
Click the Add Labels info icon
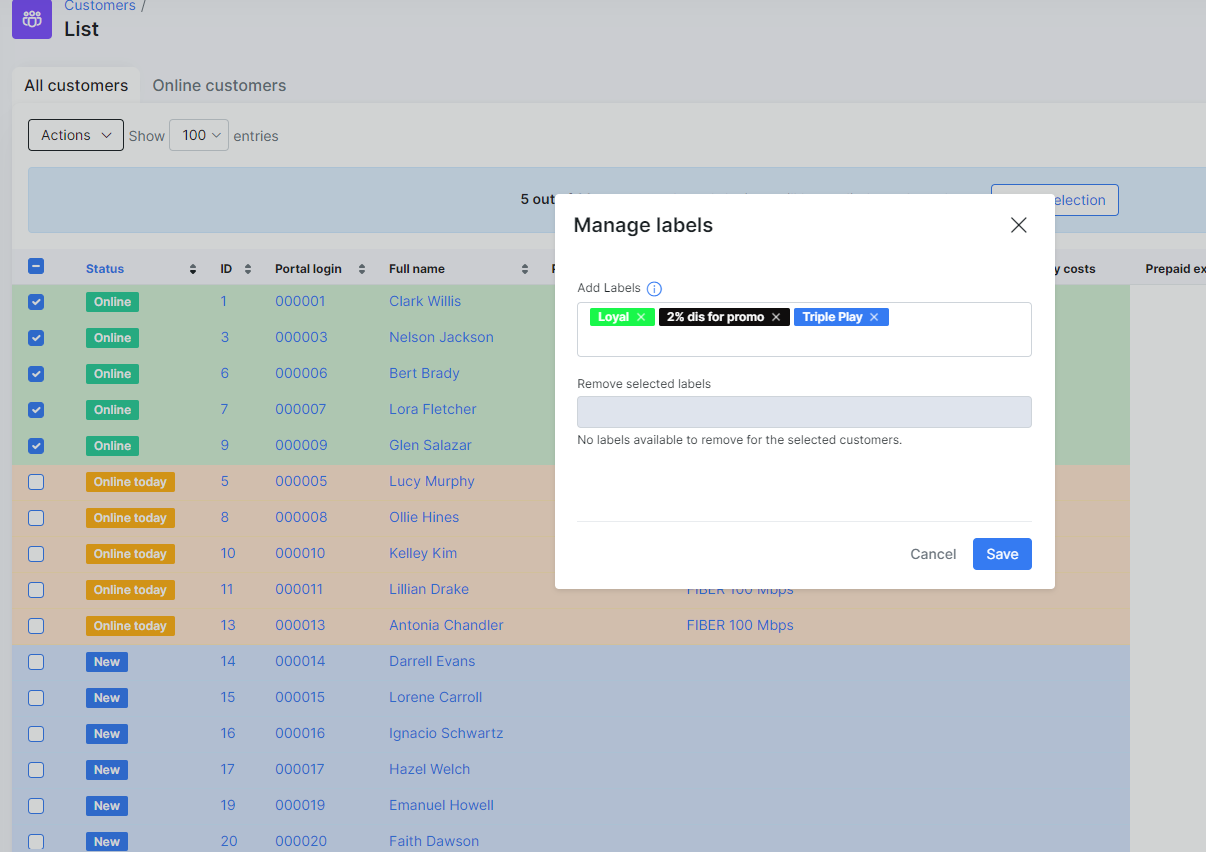654,289
